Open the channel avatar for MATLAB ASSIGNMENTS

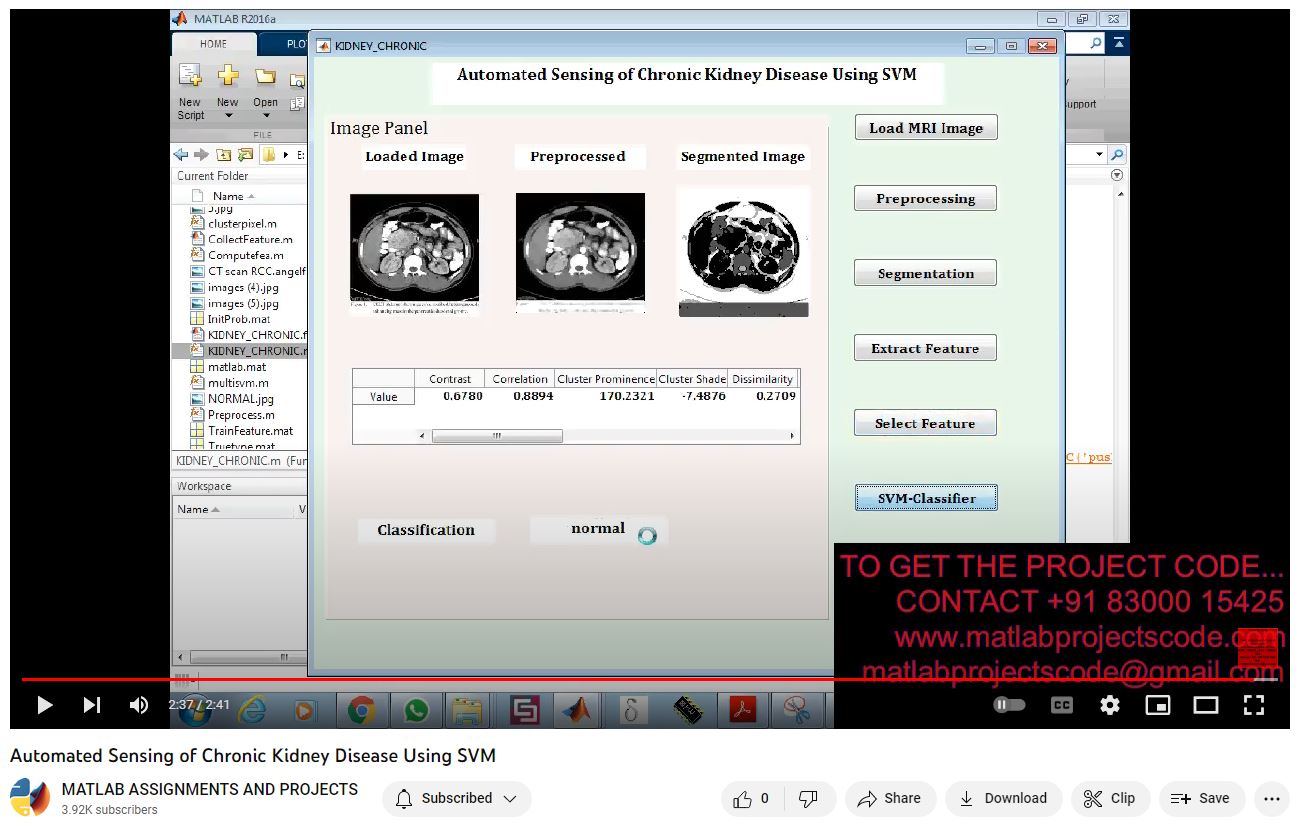tap(30, 798)
